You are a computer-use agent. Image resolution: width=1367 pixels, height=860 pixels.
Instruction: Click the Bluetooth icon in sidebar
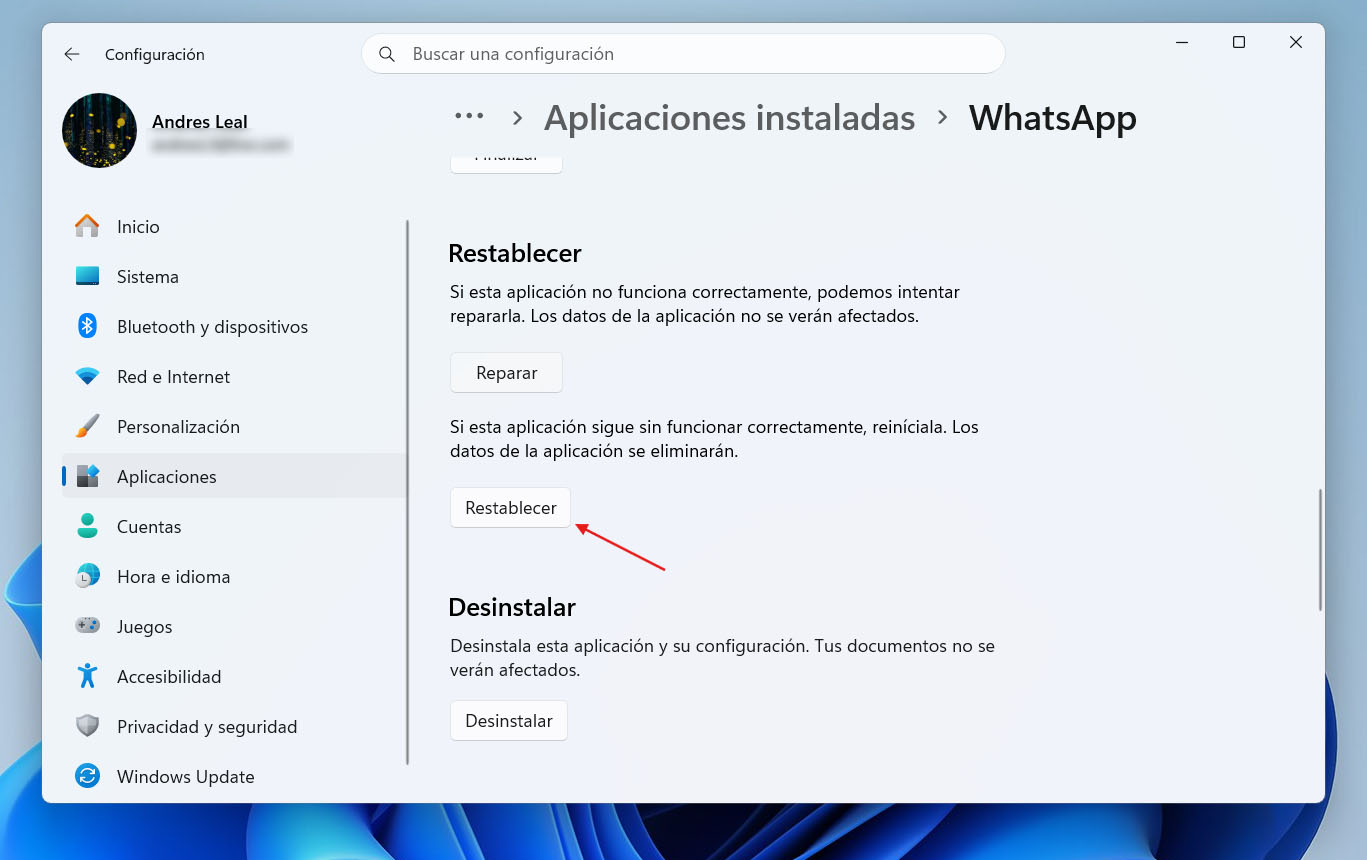87,326
